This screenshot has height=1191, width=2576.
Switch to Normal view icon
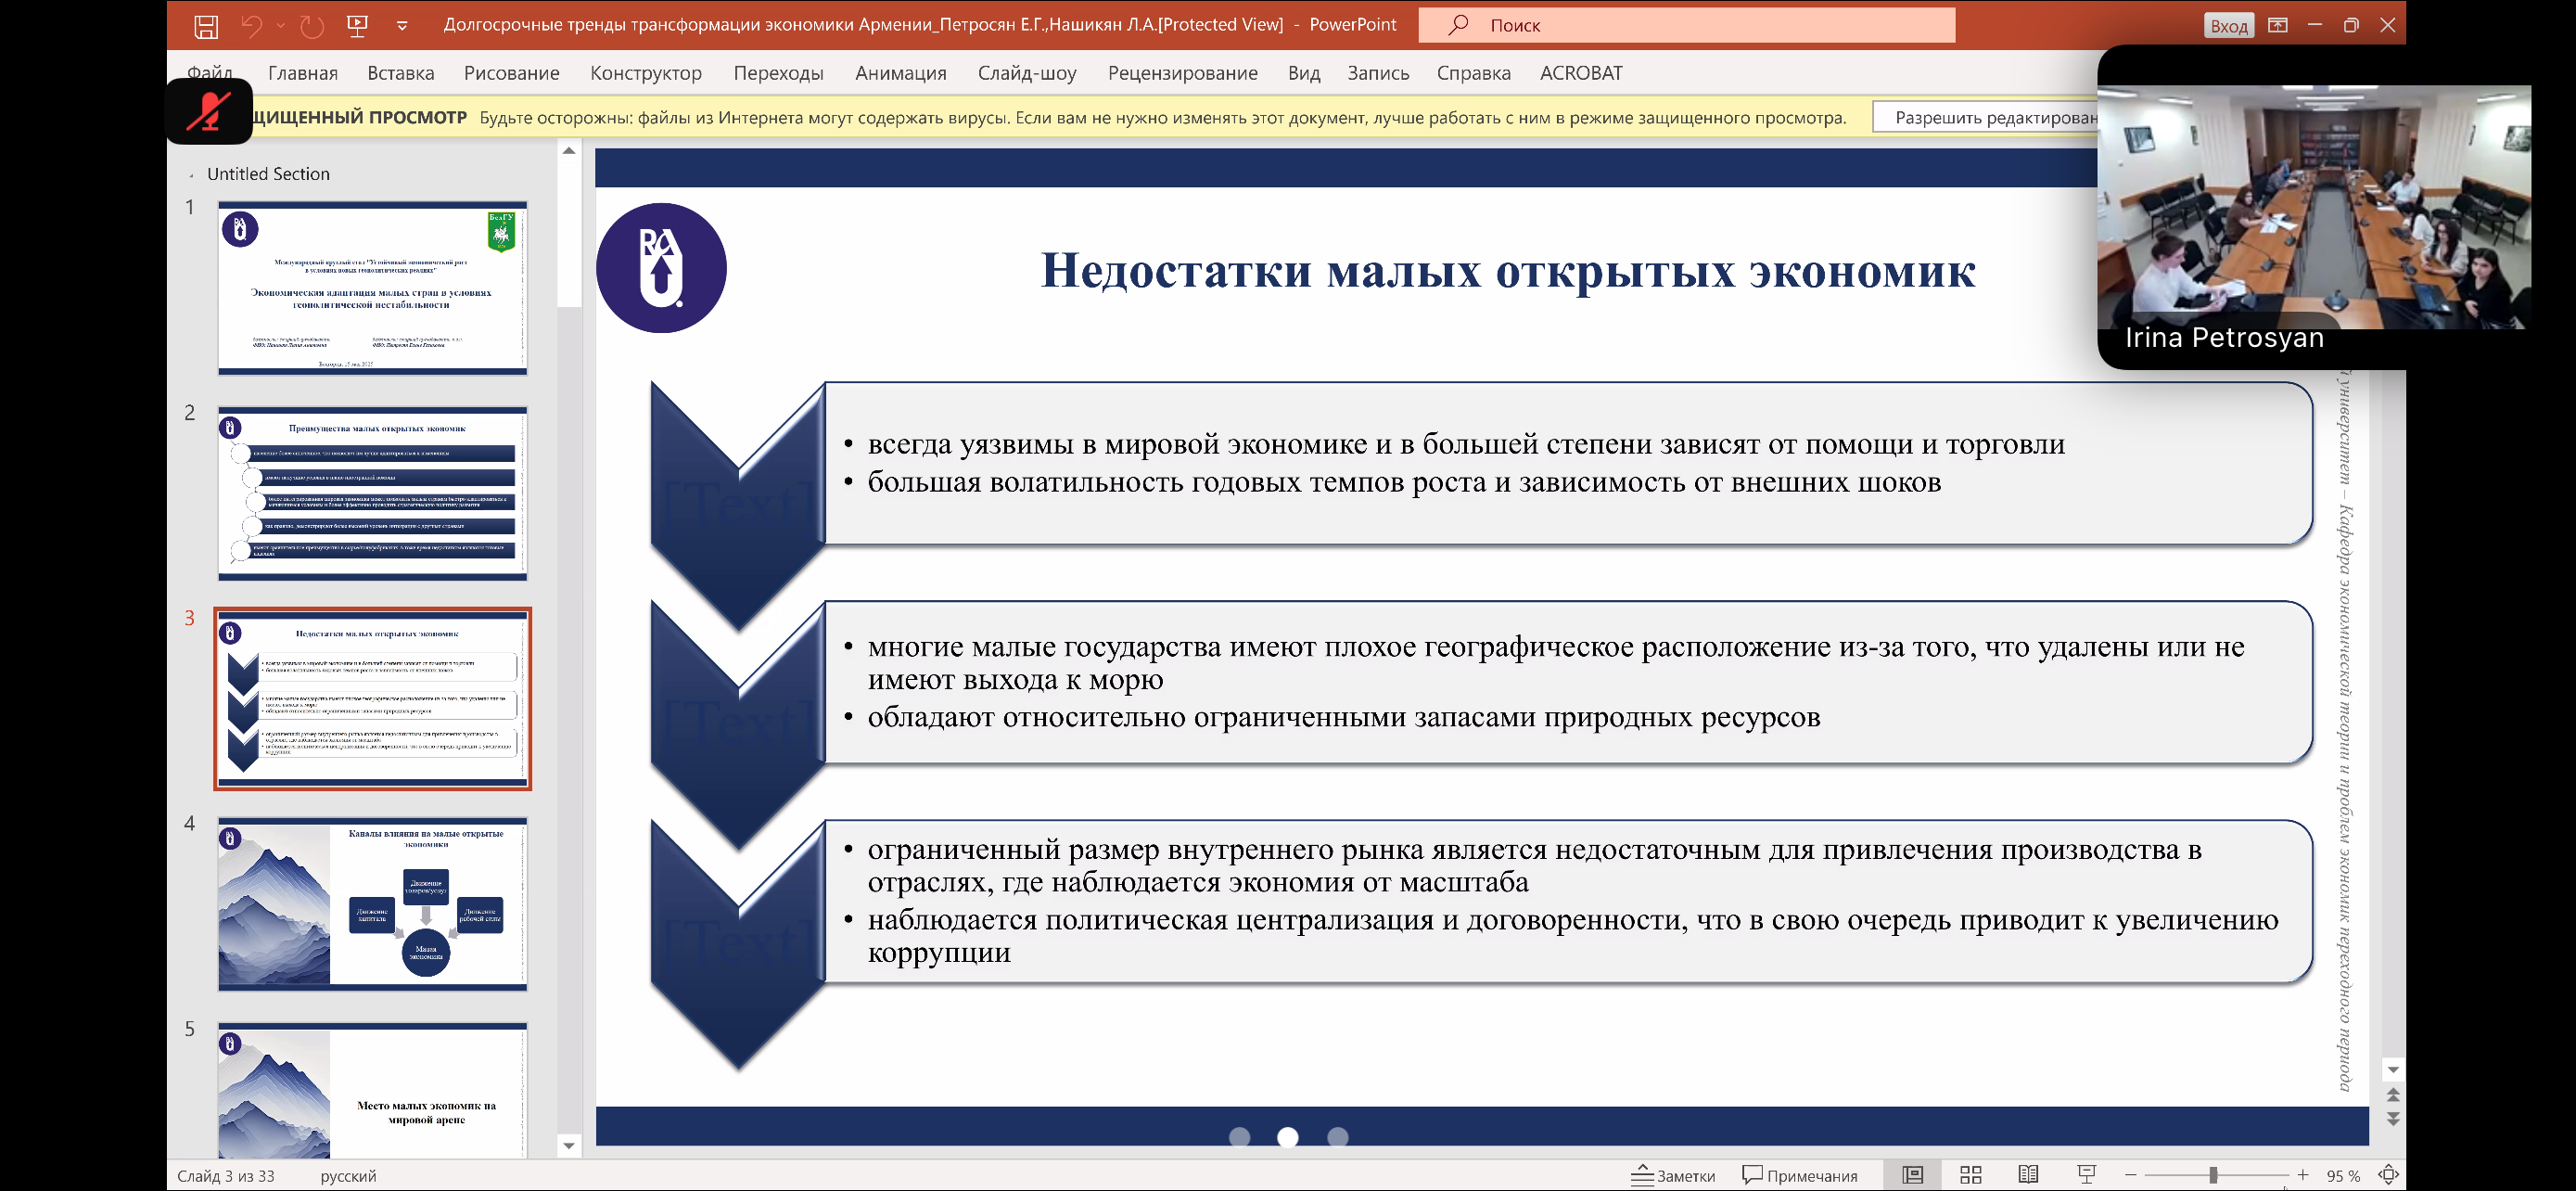(x=1913, y=1175)
